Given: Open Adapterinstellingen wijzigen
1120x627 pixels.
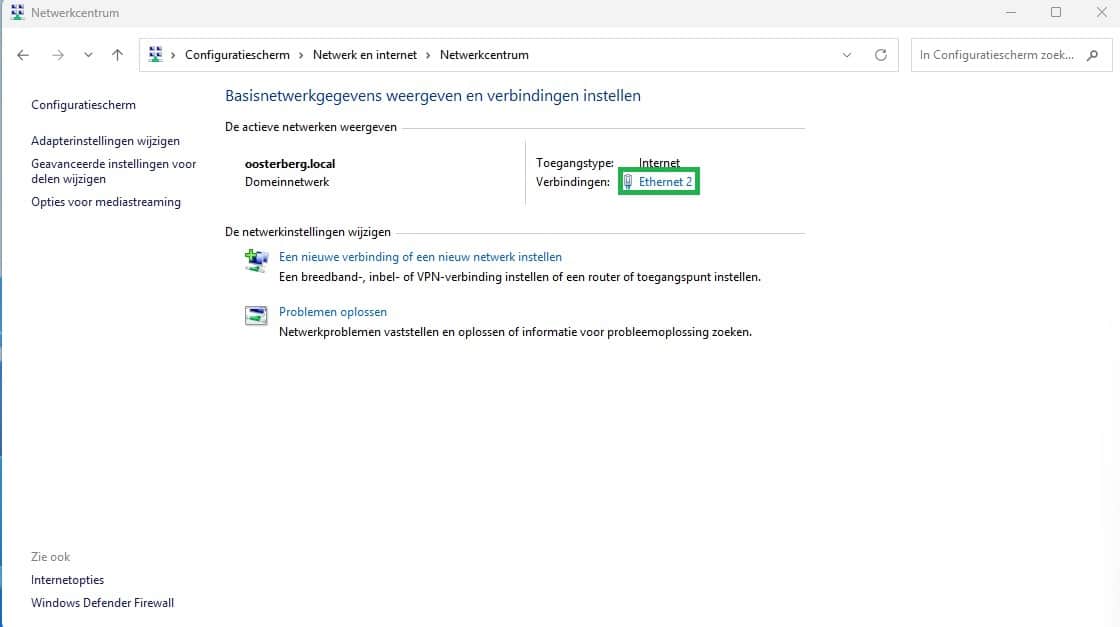Looking at the screenshot, I should click(x=105, y=141).
